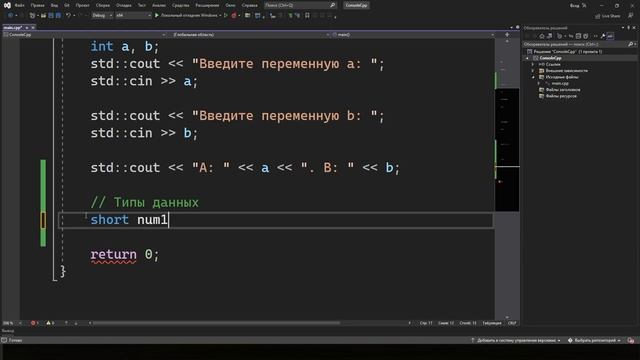Click the "short" keyword in editor
This screenshot has width=640, height=360.
click(109, 220)
